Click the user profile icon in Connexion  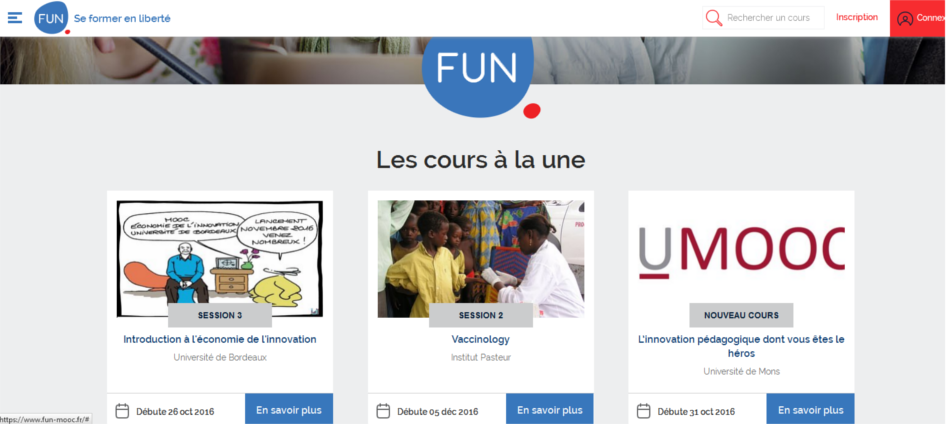coord(904,19)
